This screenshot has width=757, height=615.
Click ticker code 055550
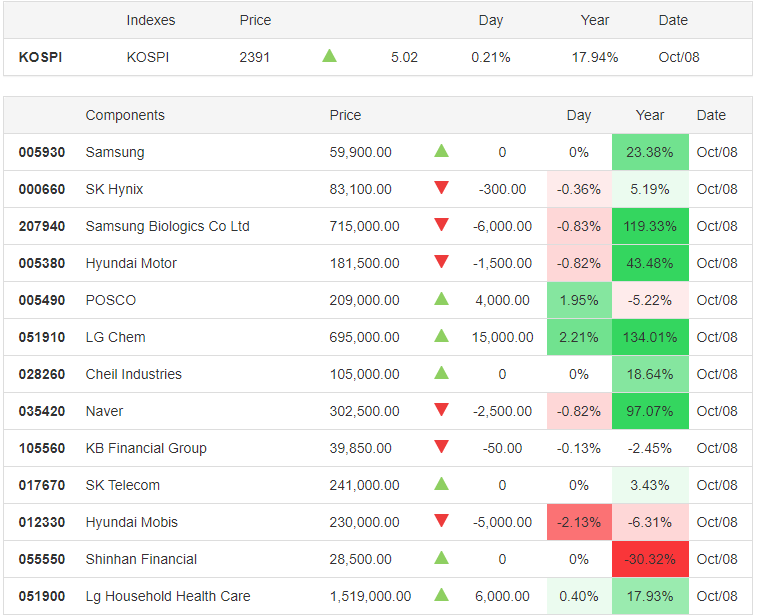(42, 559)
